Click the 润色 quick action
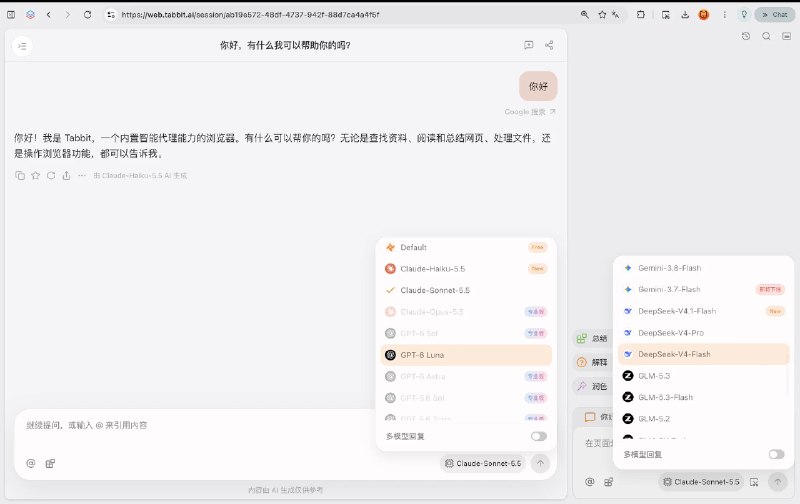 (592, 386)
